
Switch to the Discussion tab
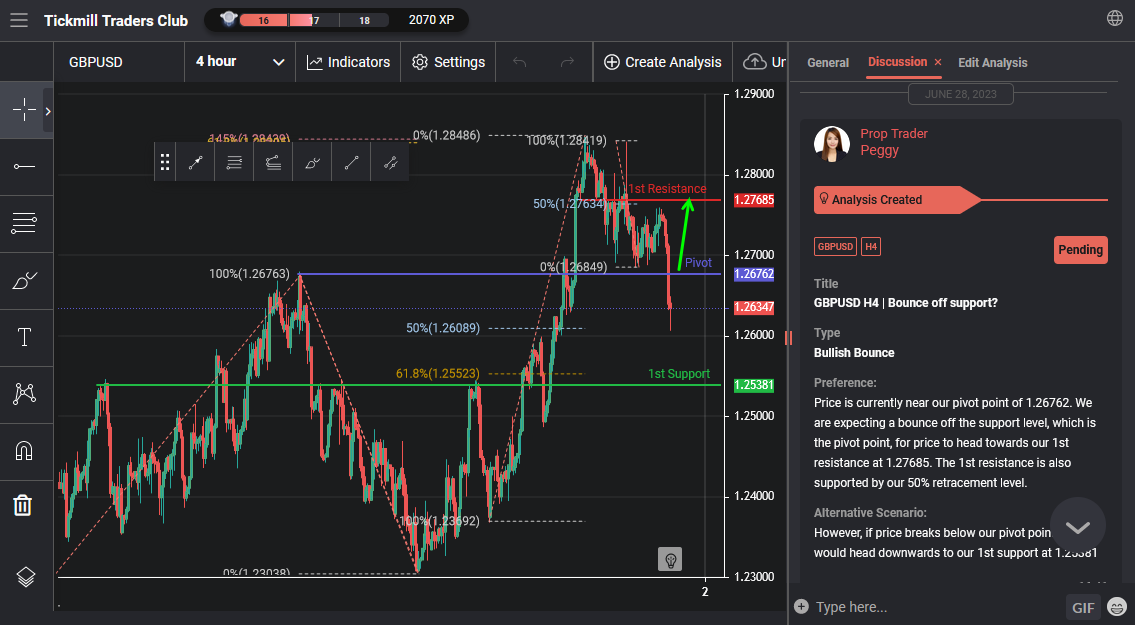(897, 62)
